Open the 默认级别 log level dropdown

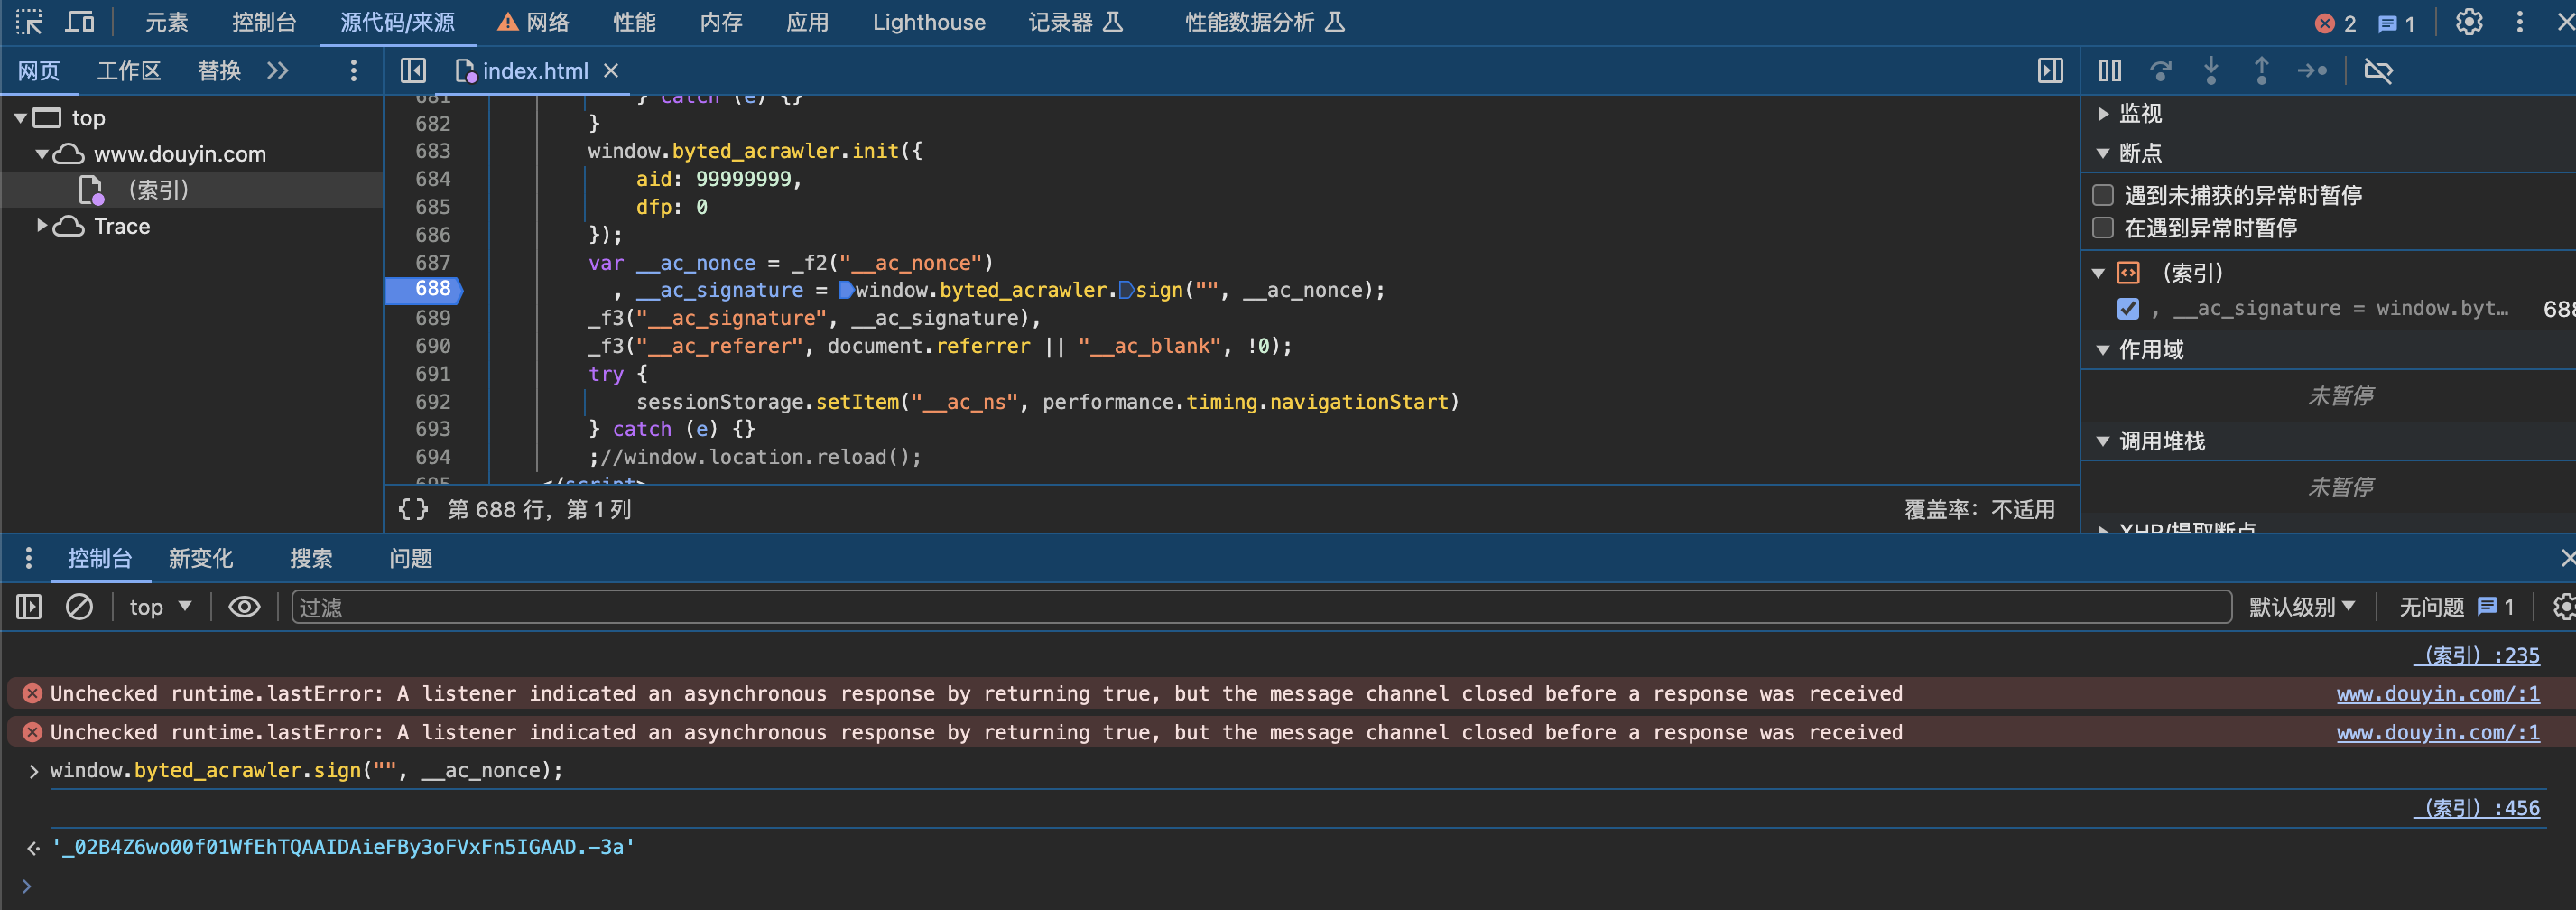pos(2302,606)
